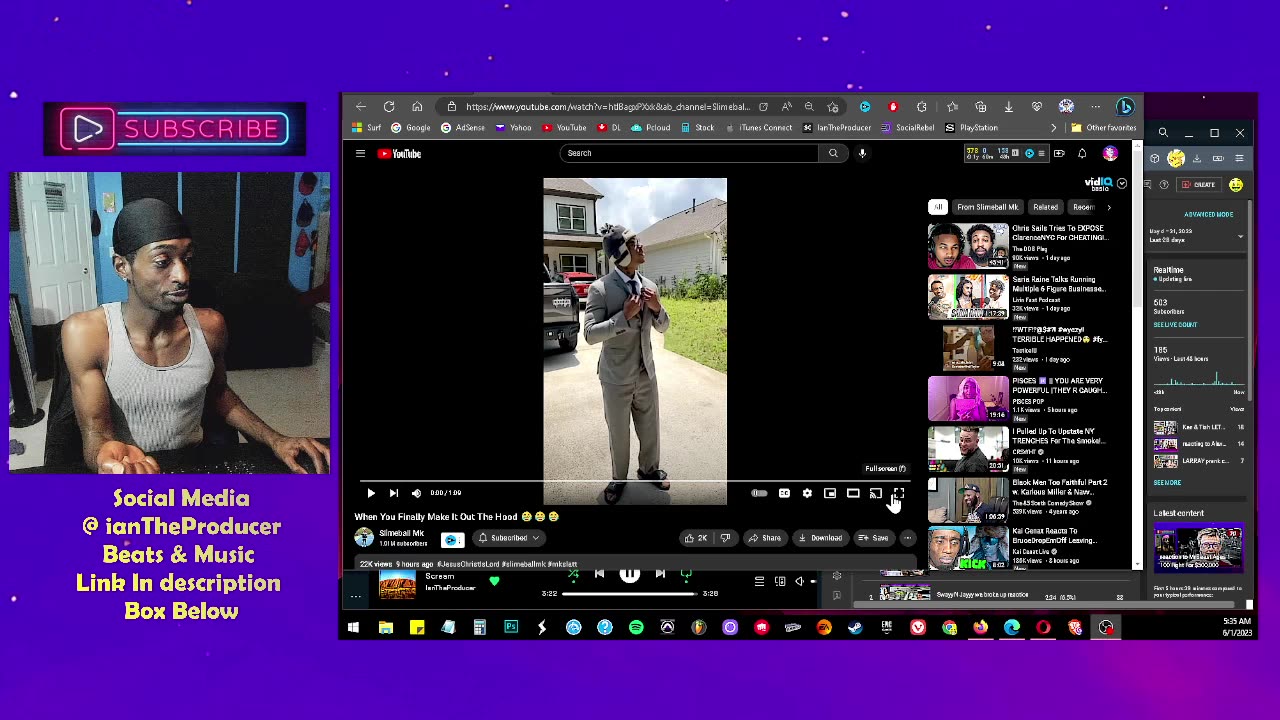Open the more actions ellipsis below video
Image resolution: width=1280 pixels, height=720 pixels.
(x=907, y=538)
